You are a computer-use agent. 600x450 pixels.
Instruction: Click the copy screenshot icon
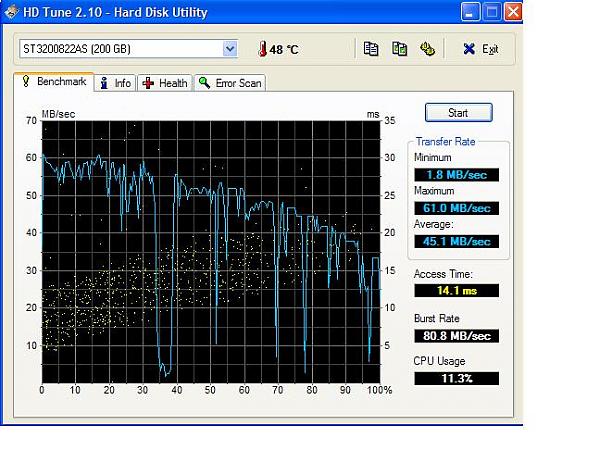(399, 49)
